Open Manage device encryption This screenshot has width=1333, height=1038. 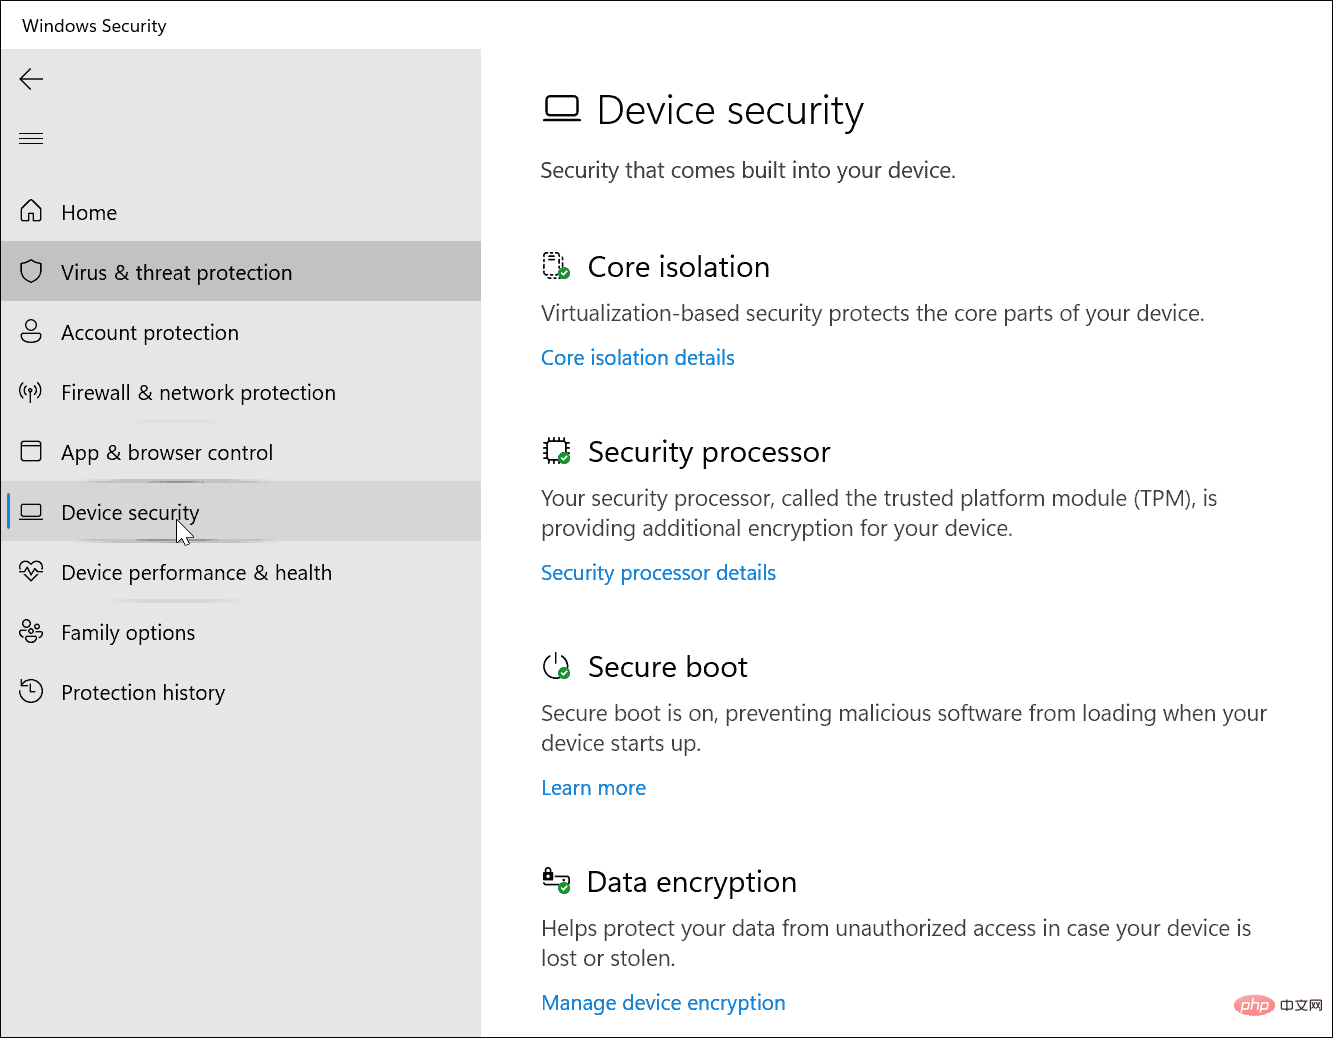tap(663, 1002)
